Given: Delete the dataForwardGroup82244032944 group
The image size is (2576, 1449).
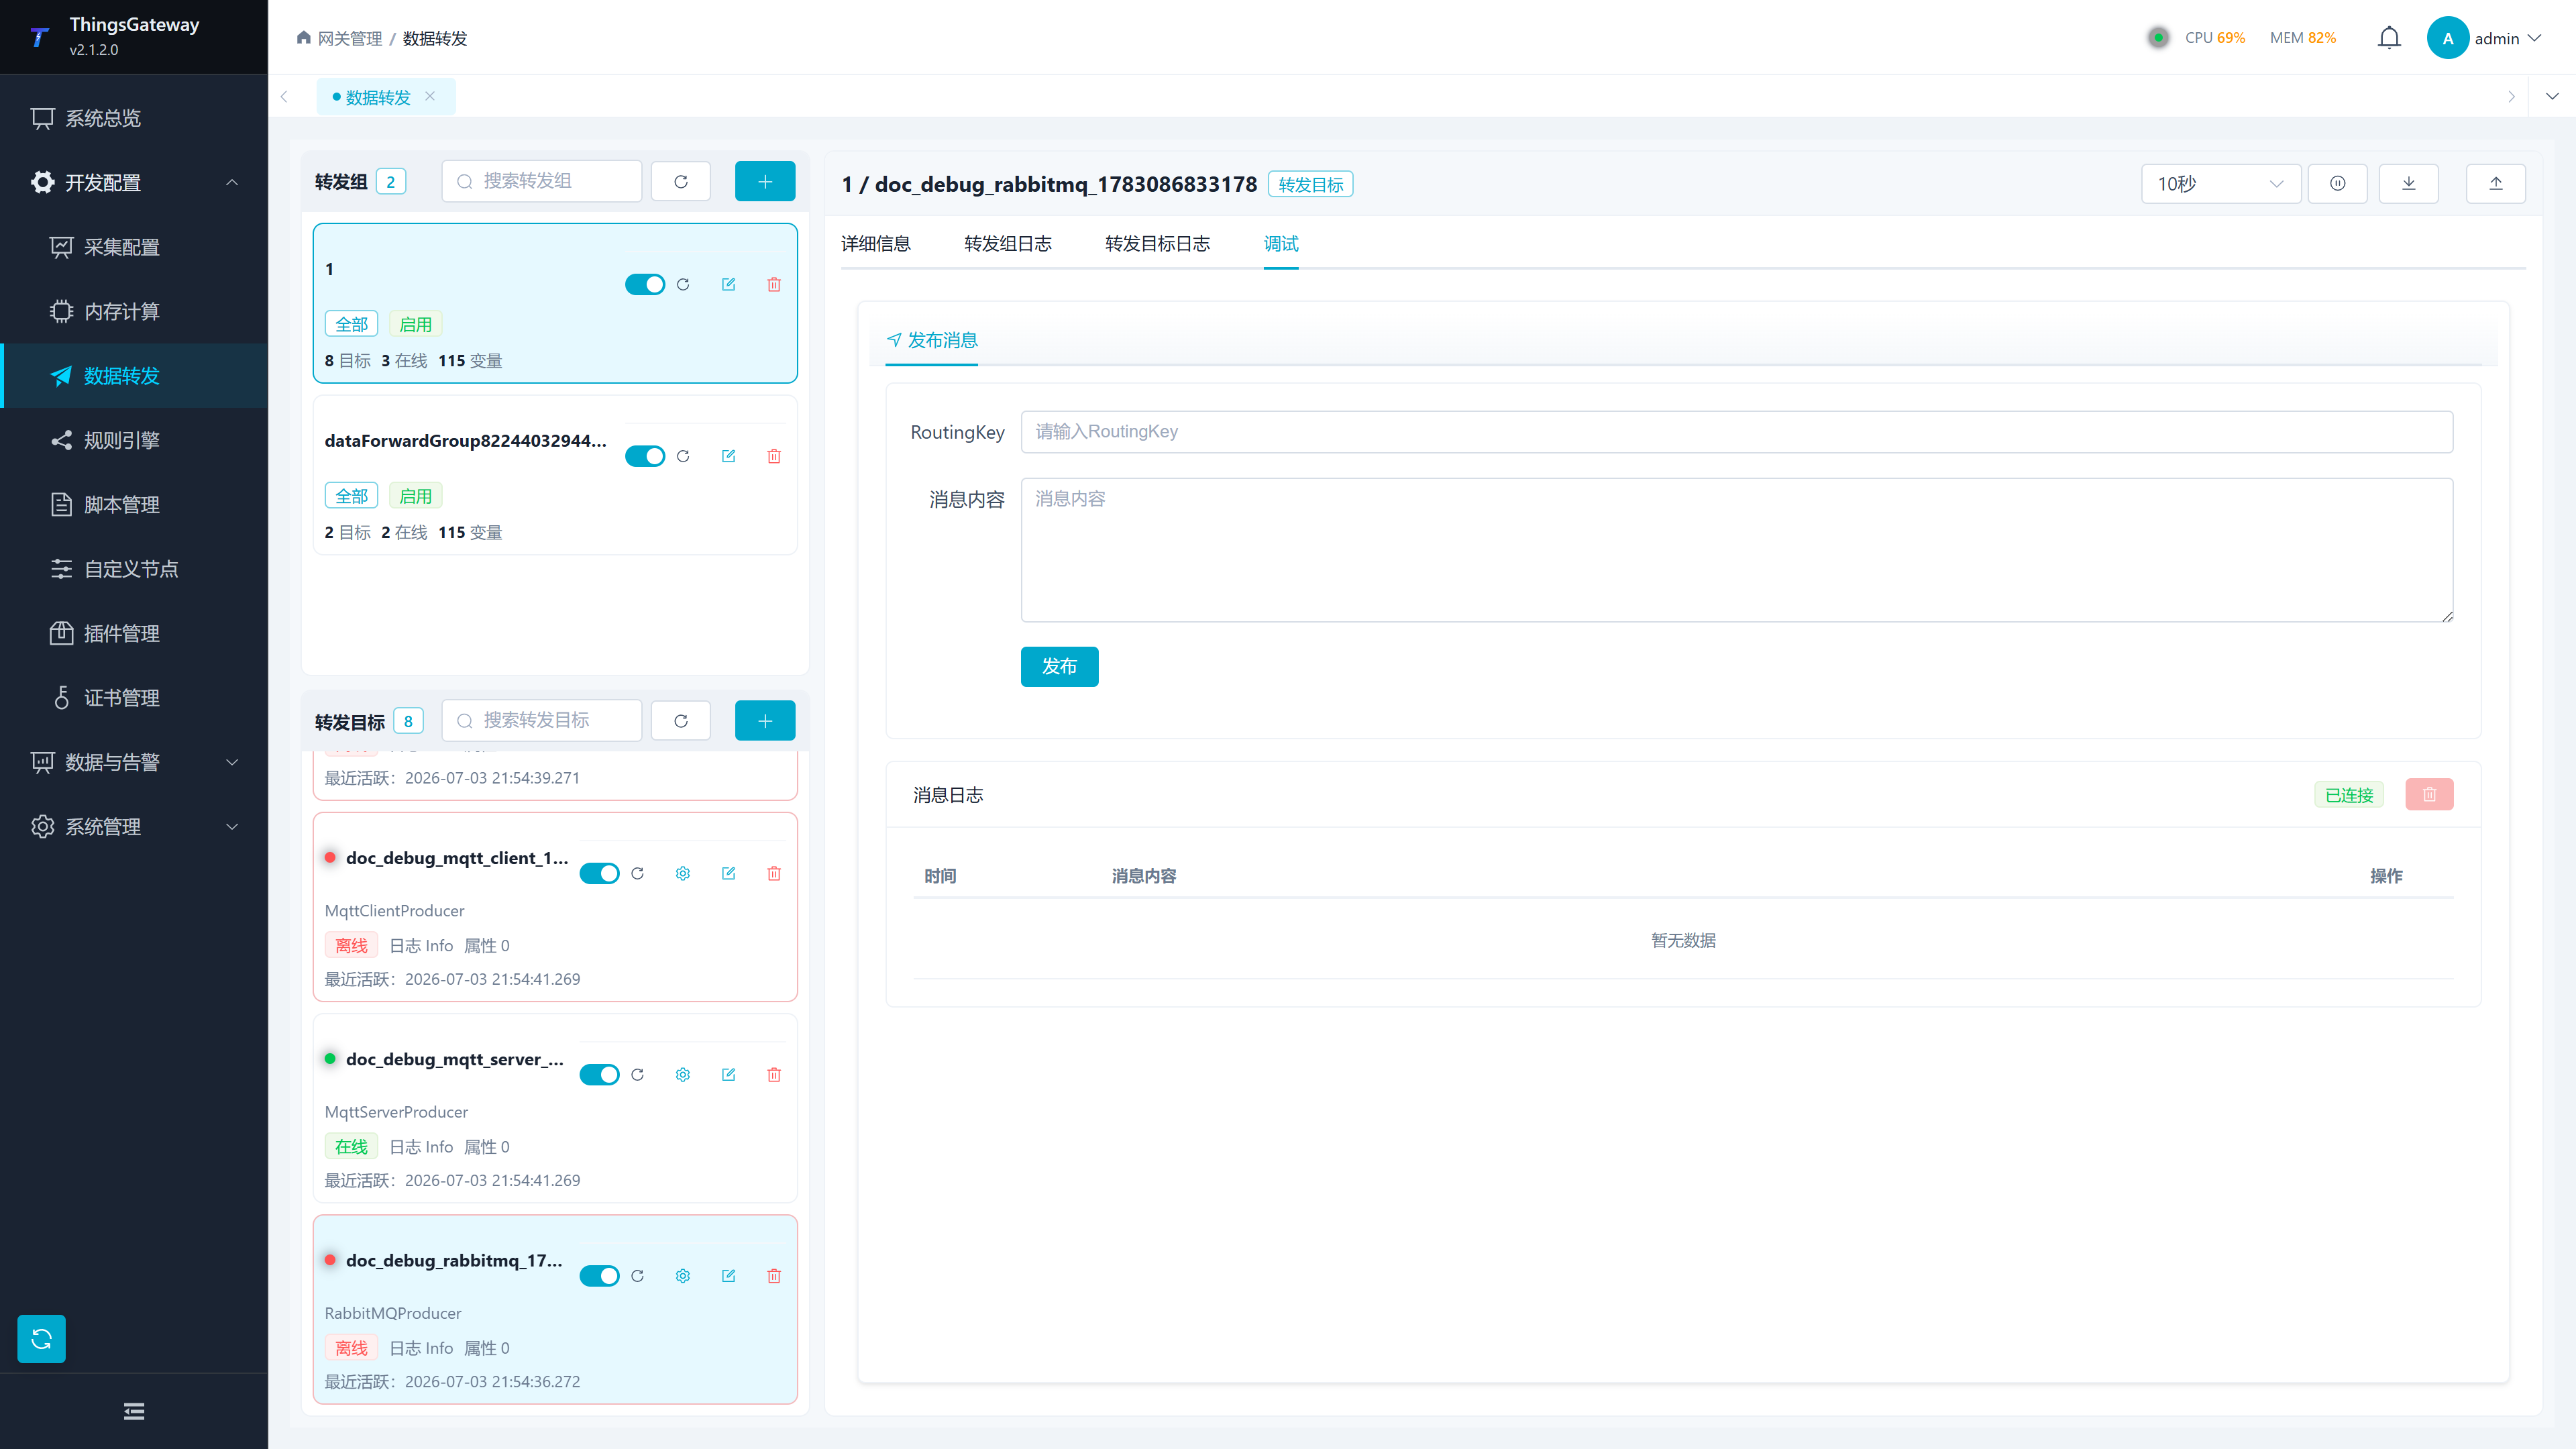Looking at the screenshot, I should [x=774, y=456].
